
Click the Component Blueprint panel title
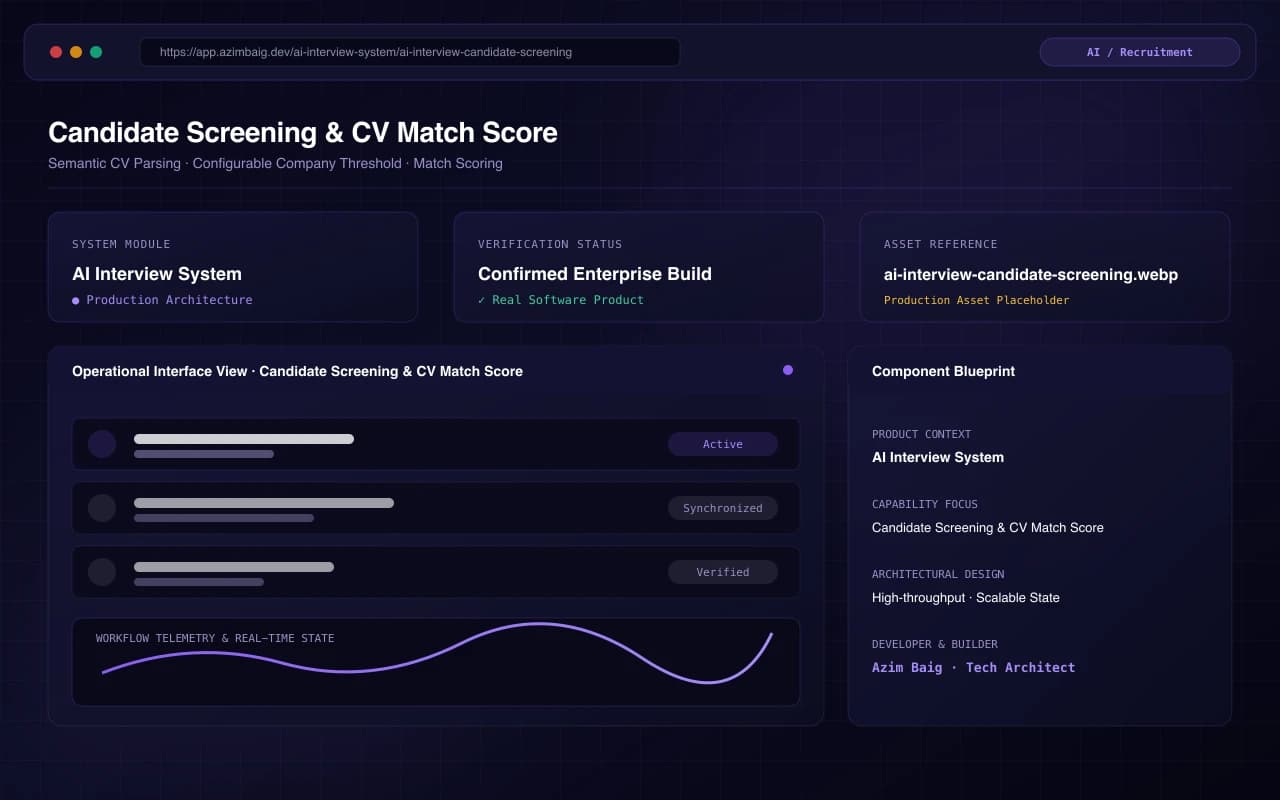[x=943, y=371]
